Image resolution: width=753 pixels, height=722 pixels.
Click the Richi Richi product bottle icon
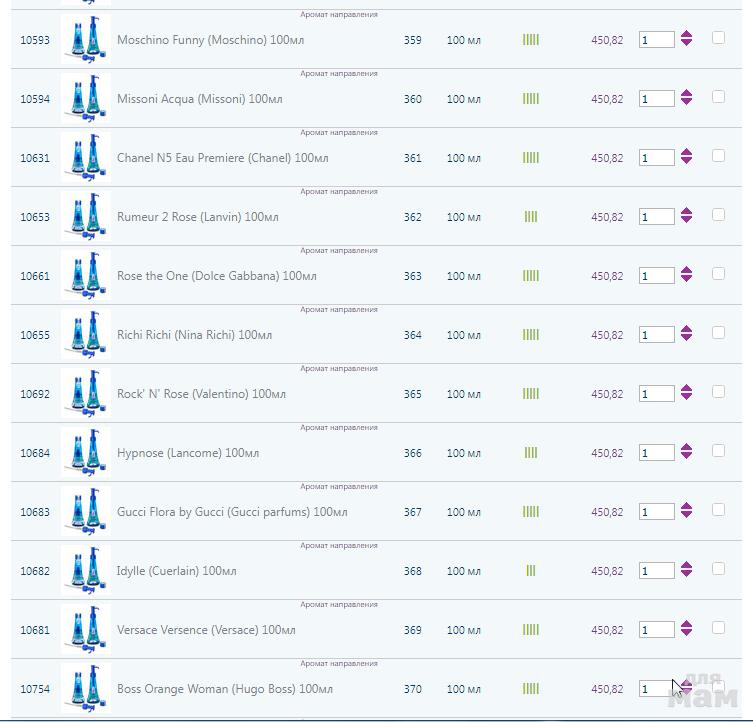click(84, 335)
